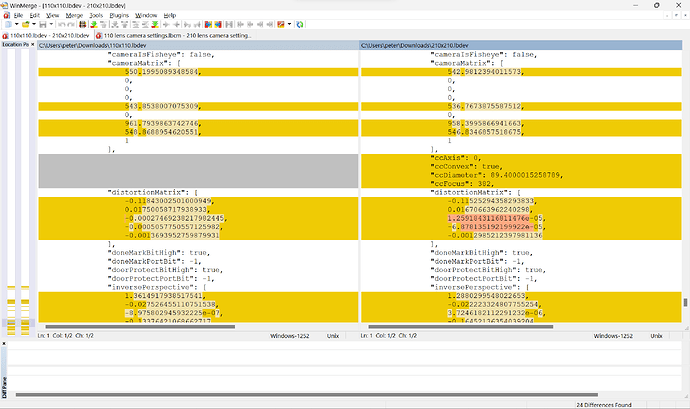Click the Save toolbar icon
The image size is (690, 409).
pos(43,24)
